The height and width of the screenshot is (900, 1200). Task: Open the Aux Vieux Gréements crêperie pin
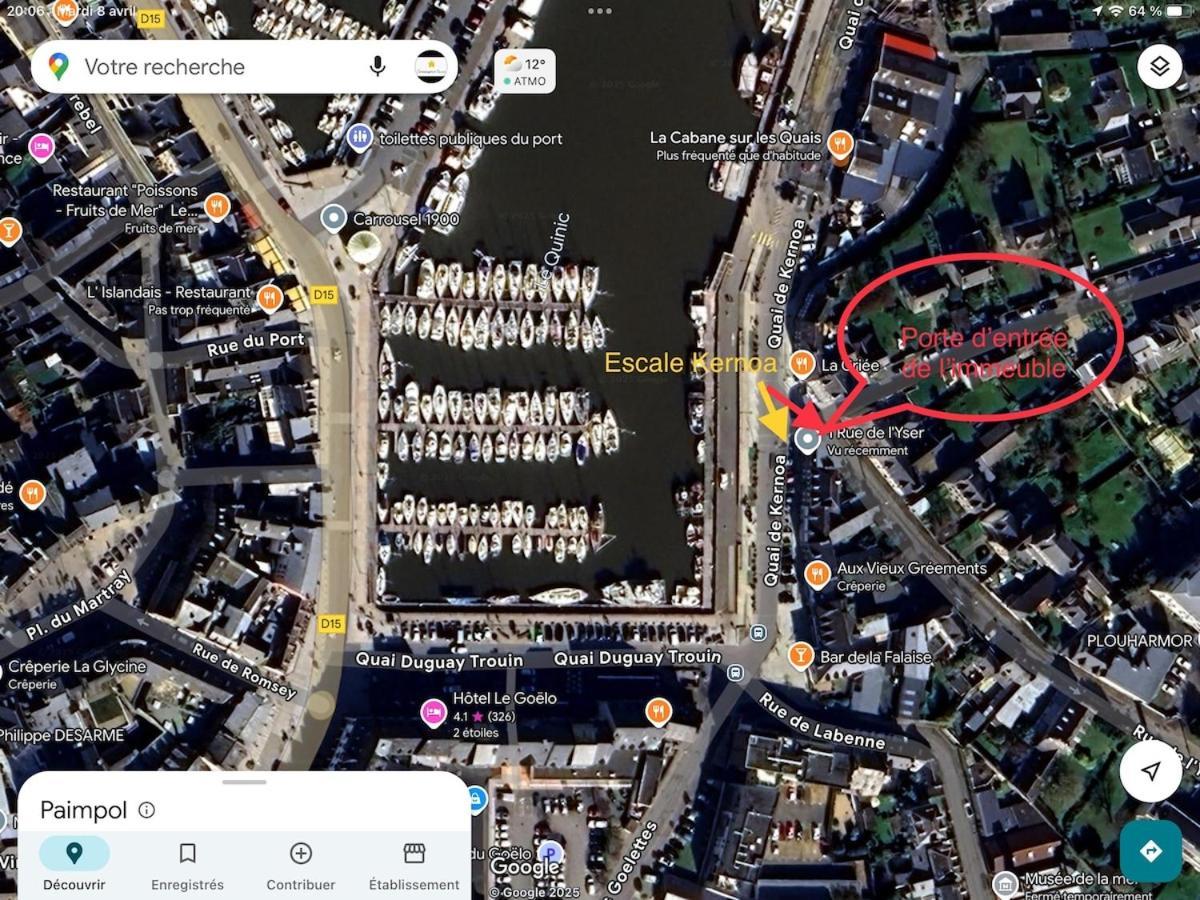pyautogui.click(x=817, y=574)
